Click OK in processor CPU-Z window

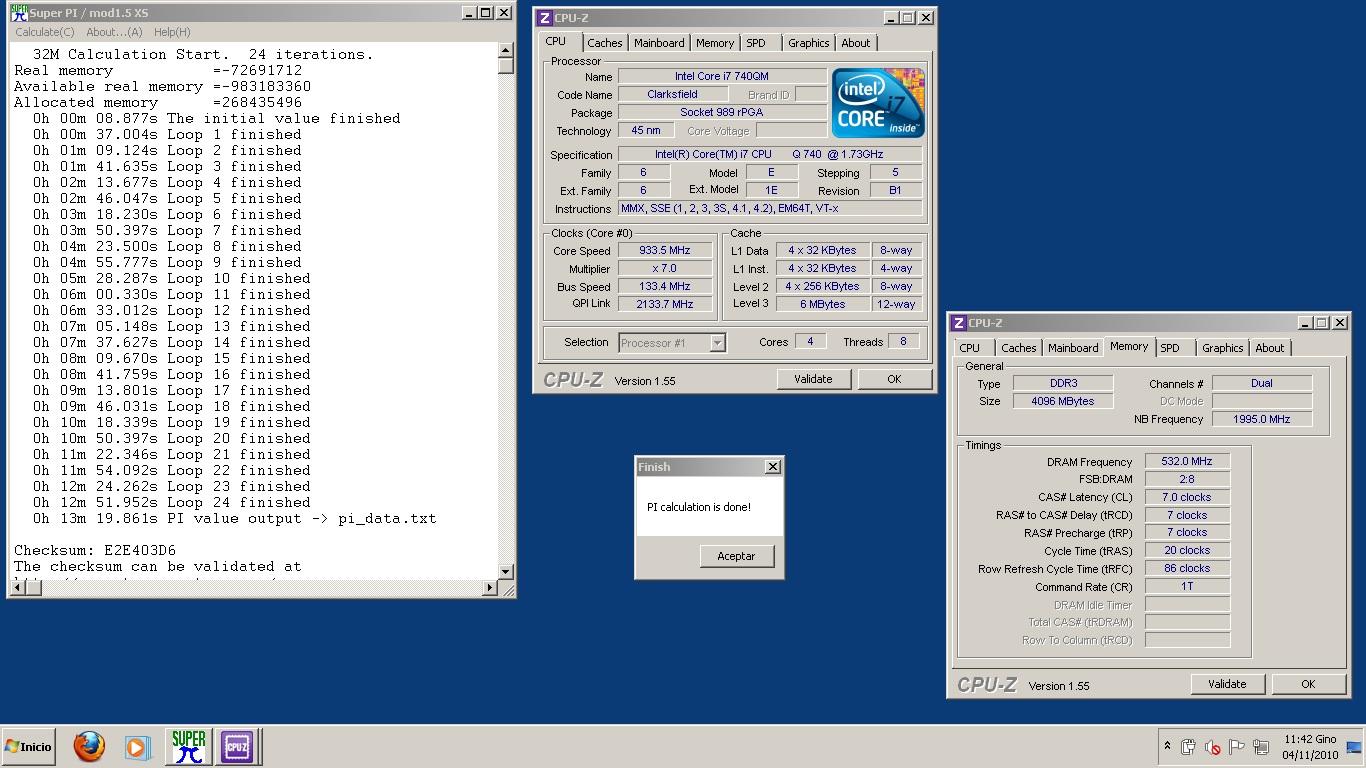click(894, 379)
